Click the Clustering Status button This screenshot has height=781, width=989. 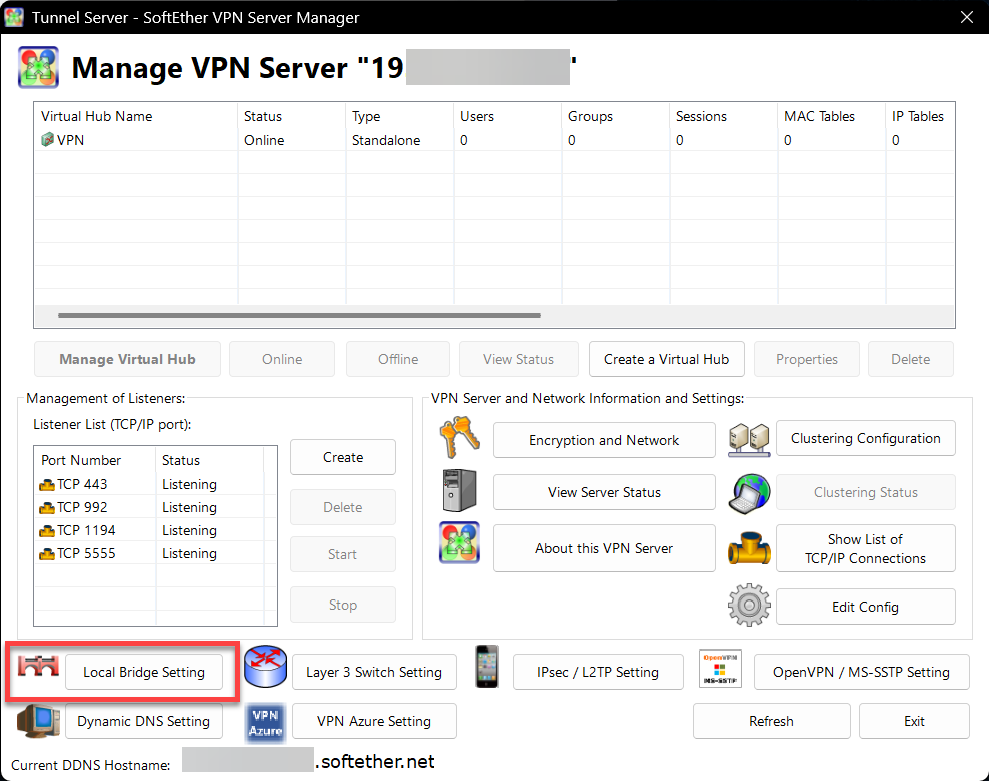pyautogui.click(x=865, y=492)
